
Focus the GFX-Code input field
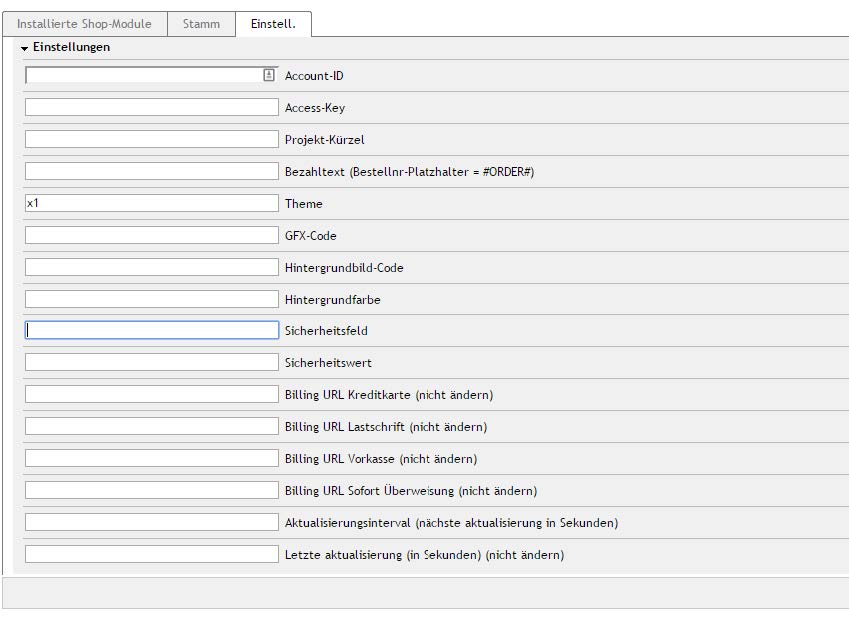pyautogui.click(x=150, y=234)
